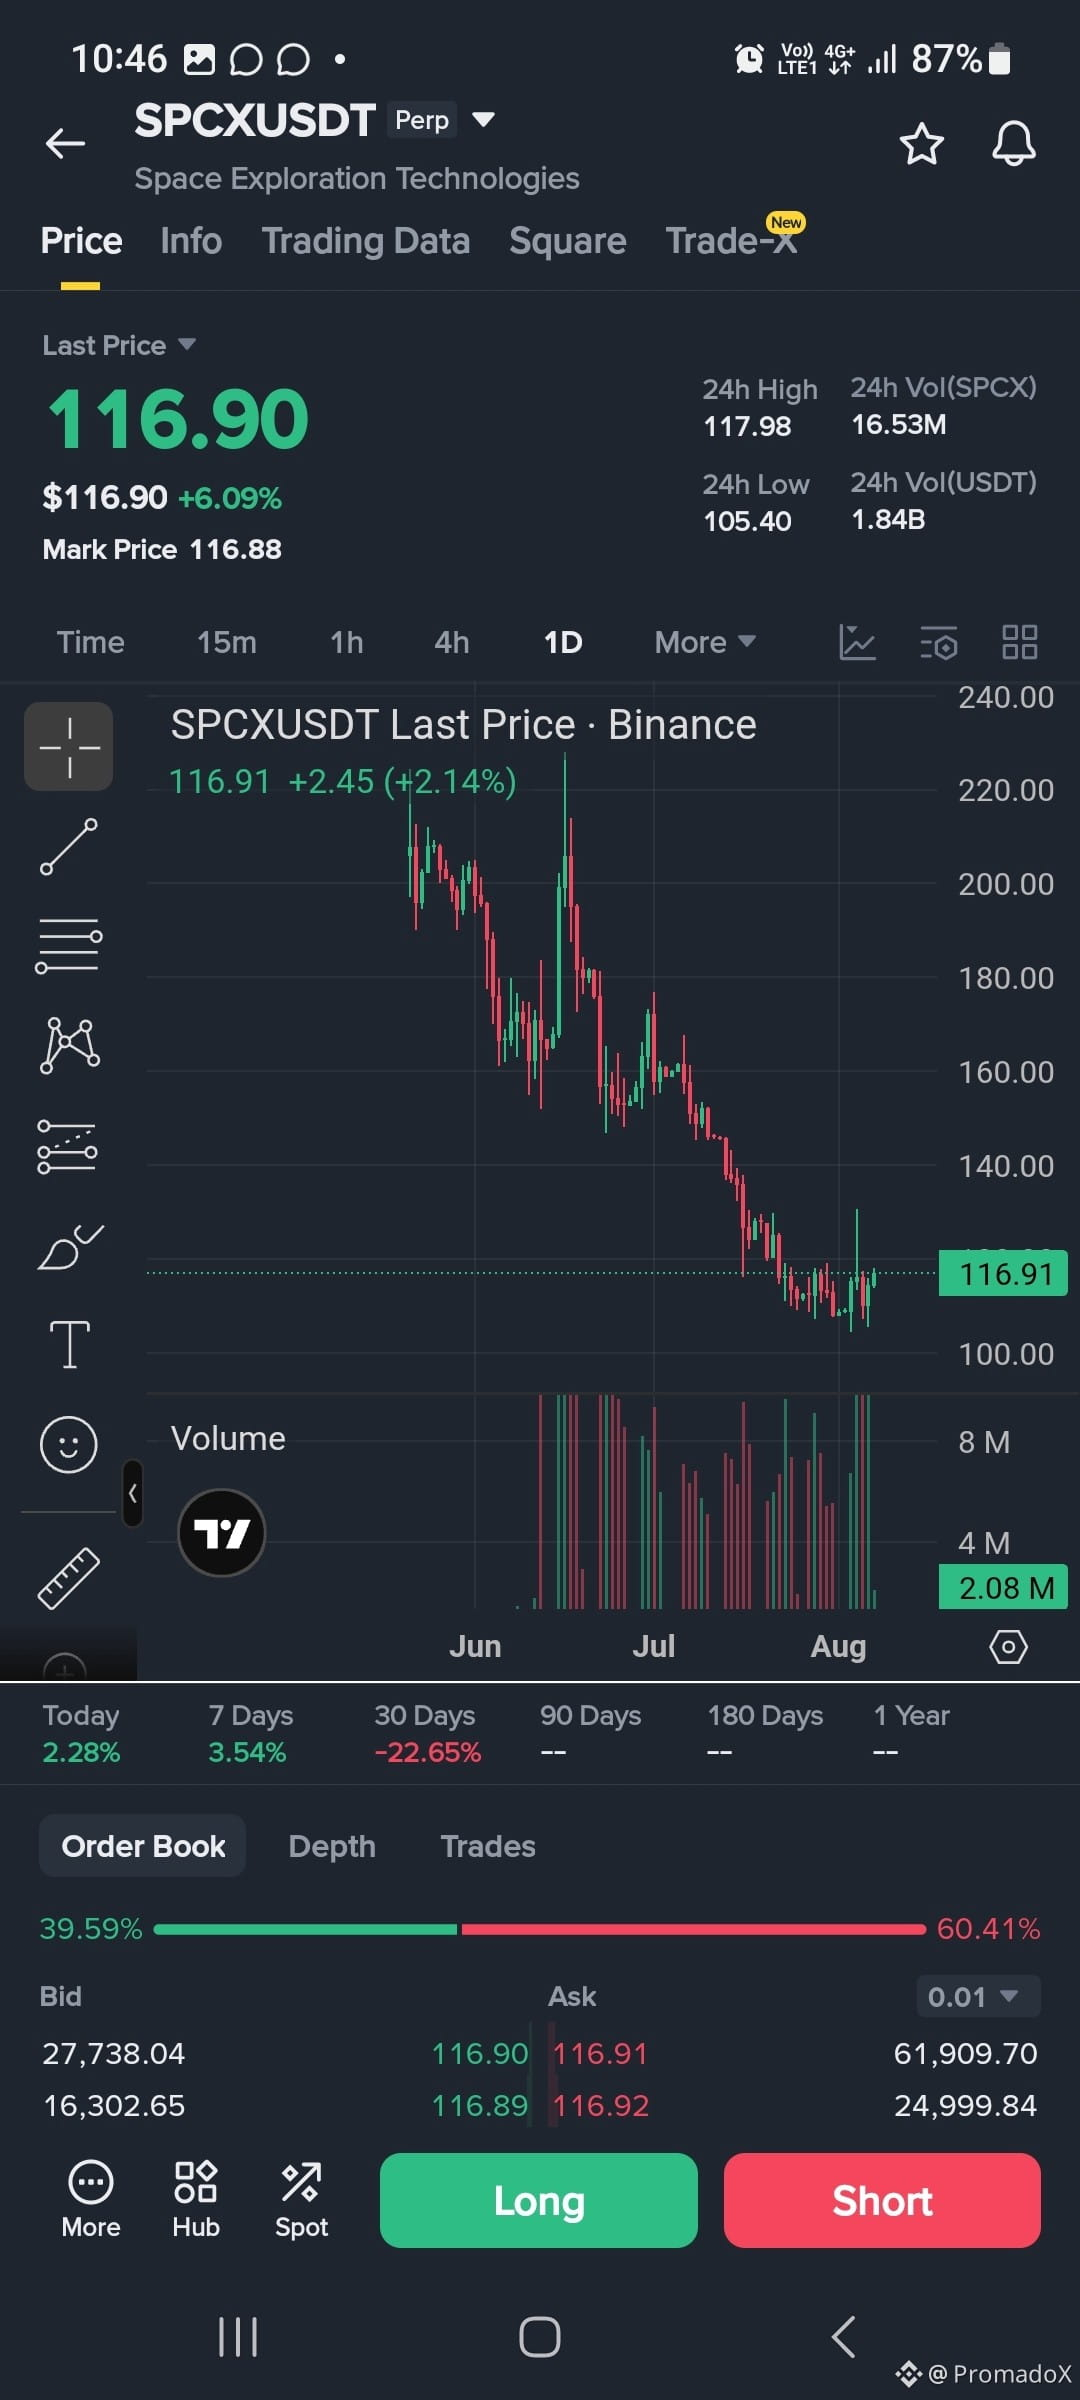This screenshot has width=1080, height=2400.
Task: Go back using the arrow icon
Action: coord(65,144)
